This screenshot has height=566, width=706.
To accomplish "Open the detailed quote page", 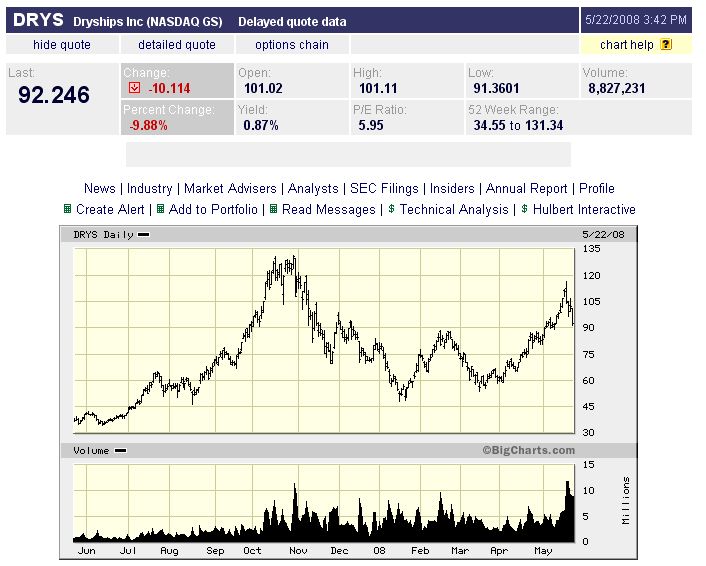I will [x=176, y=45].
